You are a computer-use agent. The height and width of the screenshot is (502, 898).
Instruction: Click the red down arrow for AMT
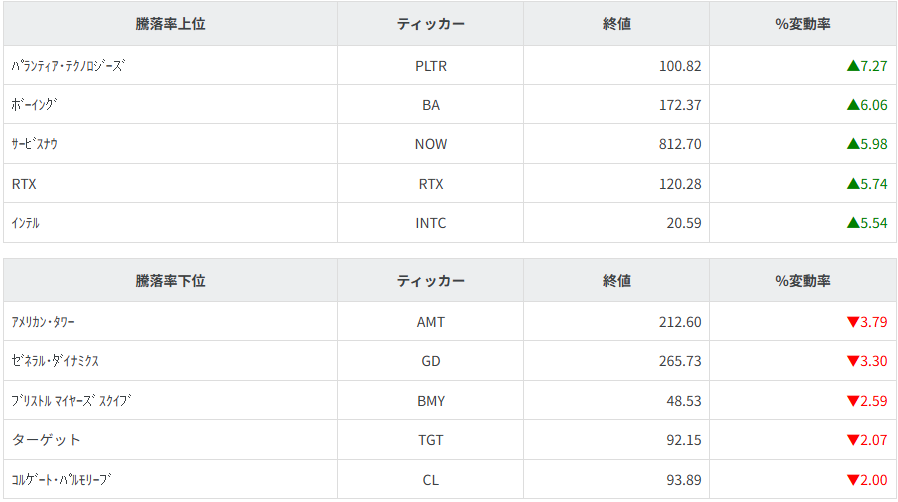coord(853,322)
